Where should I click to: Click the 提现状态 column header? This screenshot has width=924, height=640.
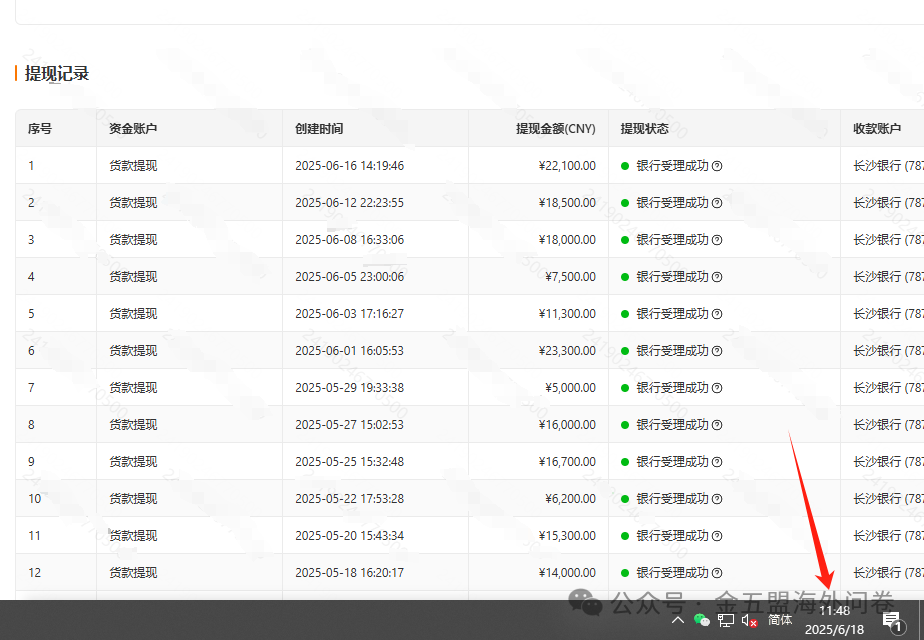click(645, 128)
